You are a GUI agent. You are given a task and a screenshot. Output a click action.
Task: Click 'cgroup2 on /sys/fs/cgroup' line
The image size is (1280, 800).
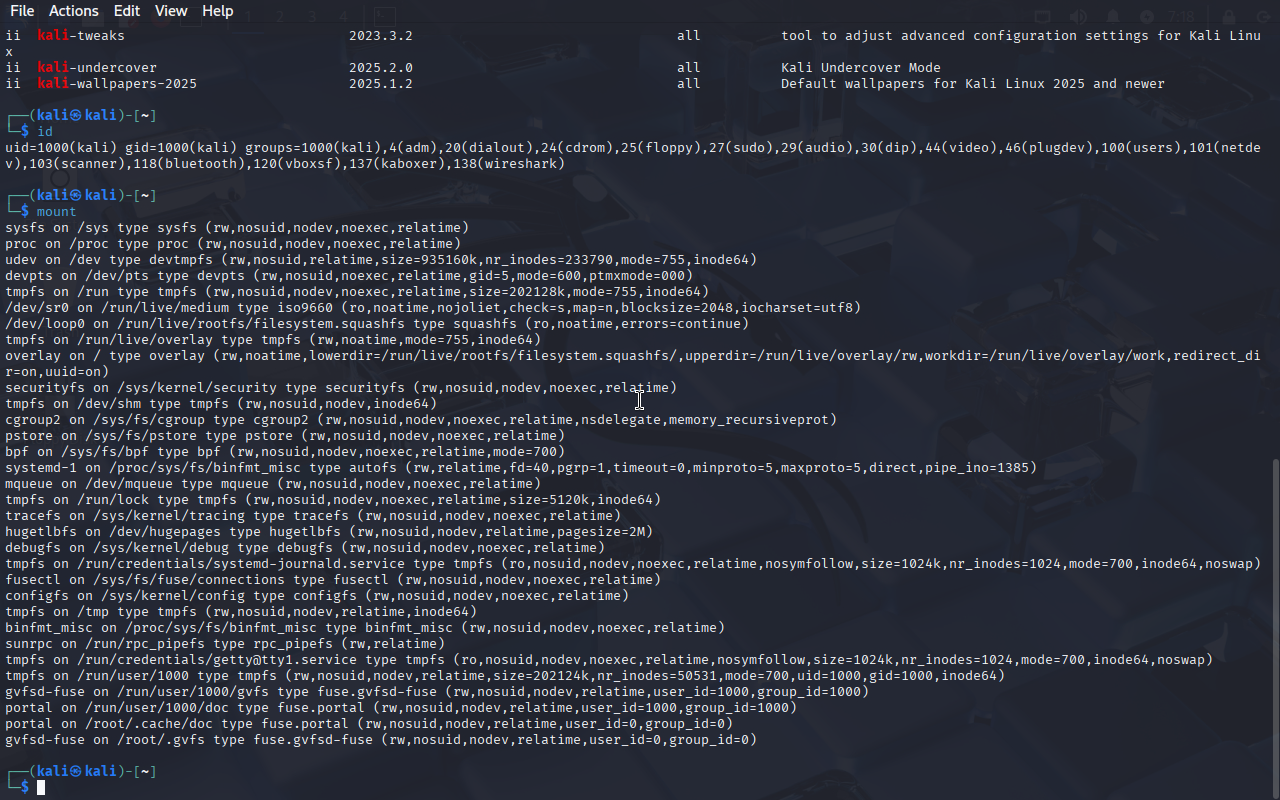click(421, 419)
